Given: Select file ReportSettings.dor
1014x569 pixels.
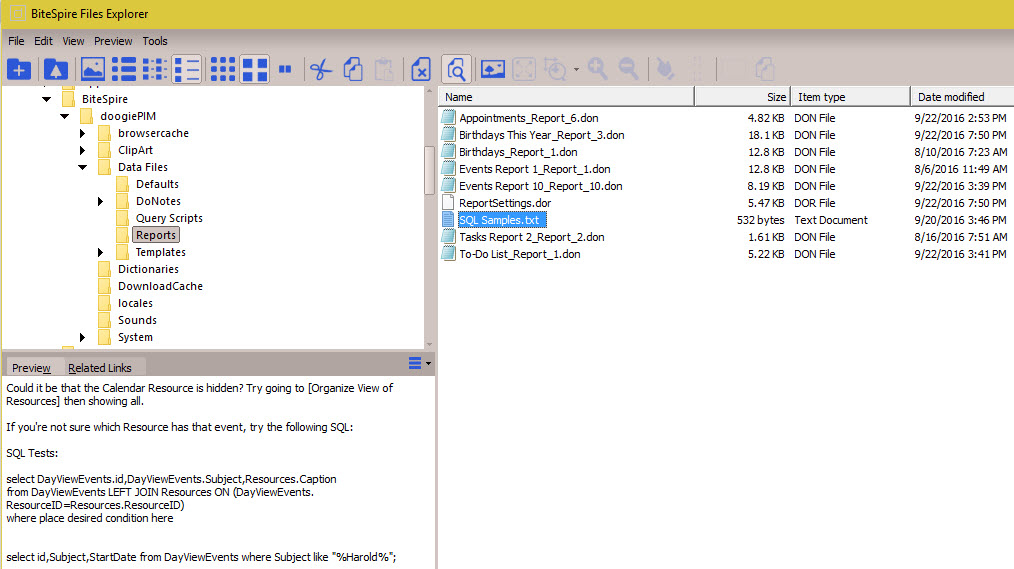Looking at the screenshot, I should [505, 203].
